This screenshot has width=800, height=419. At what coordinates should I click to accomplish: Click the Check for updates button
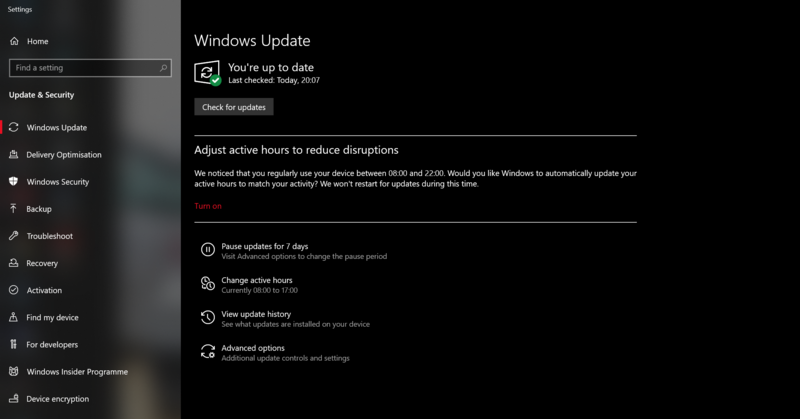(x=234, y=107)
